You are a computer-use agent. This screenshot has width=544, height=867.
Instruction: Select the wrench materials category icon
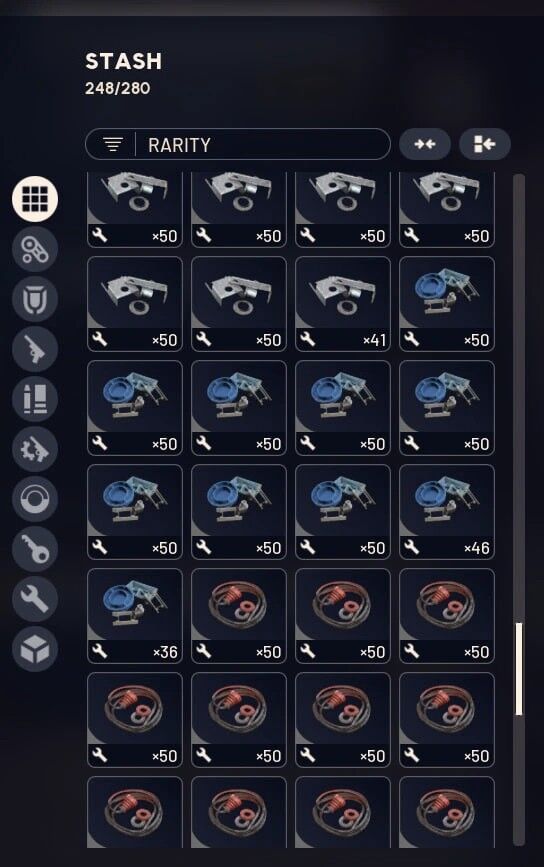(35, 599)
